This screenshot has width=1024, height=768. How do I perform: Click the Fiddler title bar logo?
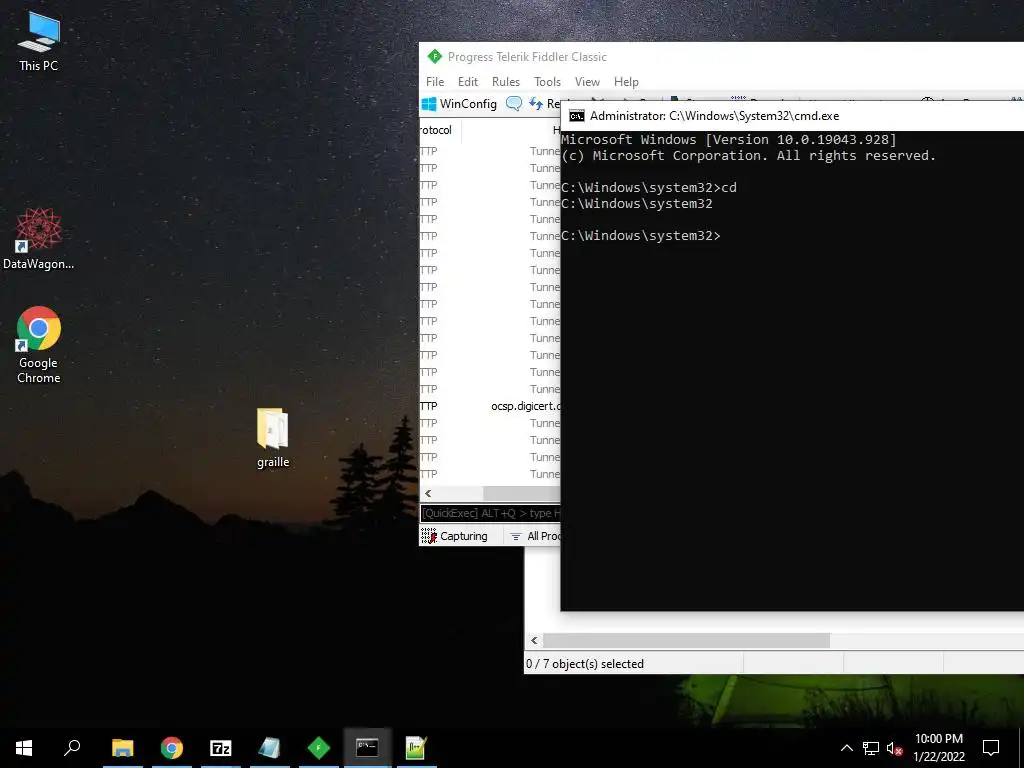pos(434,57)
